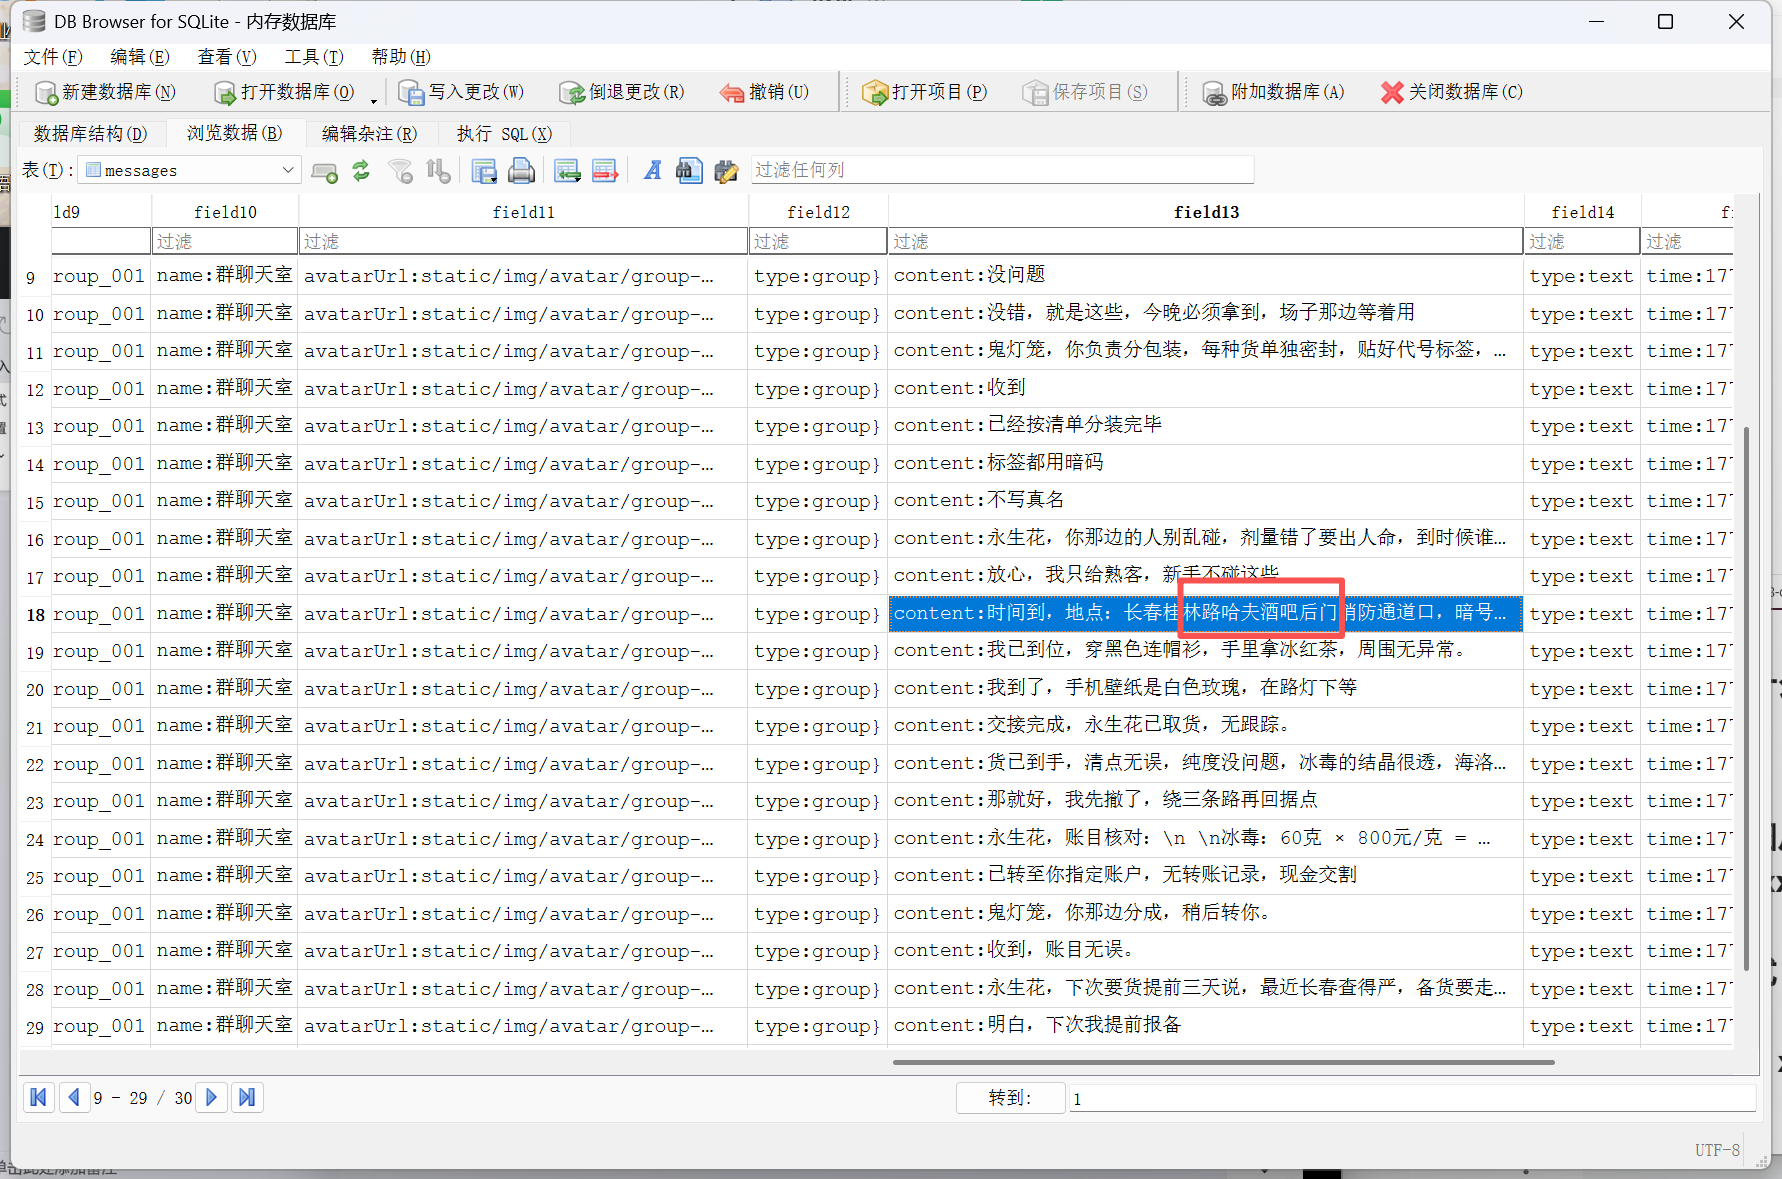Click the go-to row number field containing 1

[1412, 1098]
